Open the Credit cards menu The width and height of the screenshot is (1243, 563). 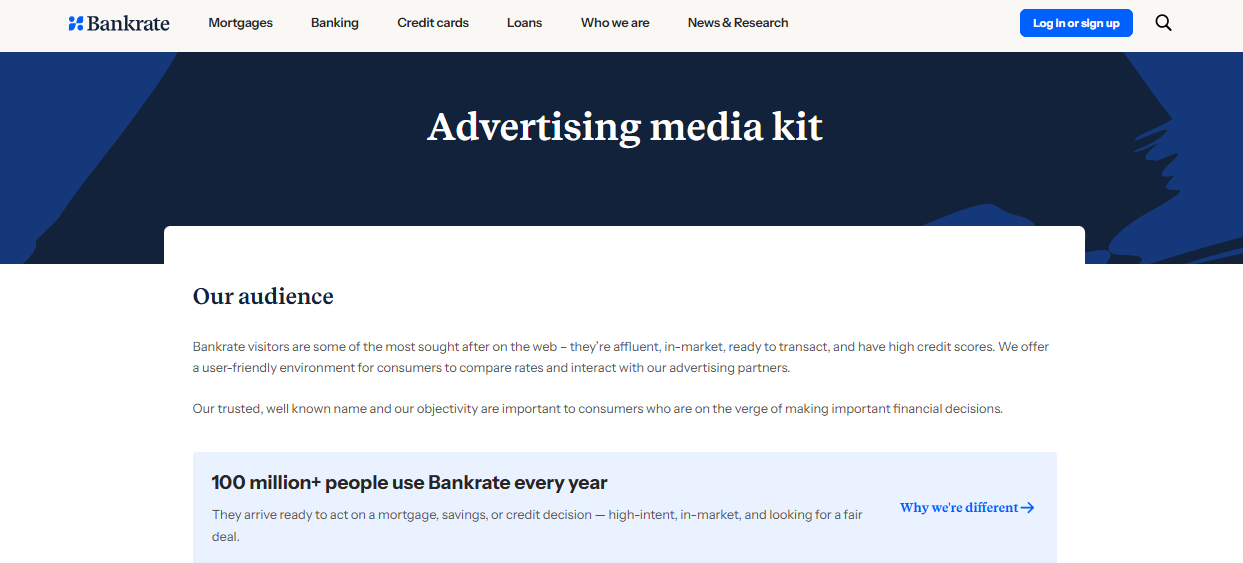tap(433, 23)
